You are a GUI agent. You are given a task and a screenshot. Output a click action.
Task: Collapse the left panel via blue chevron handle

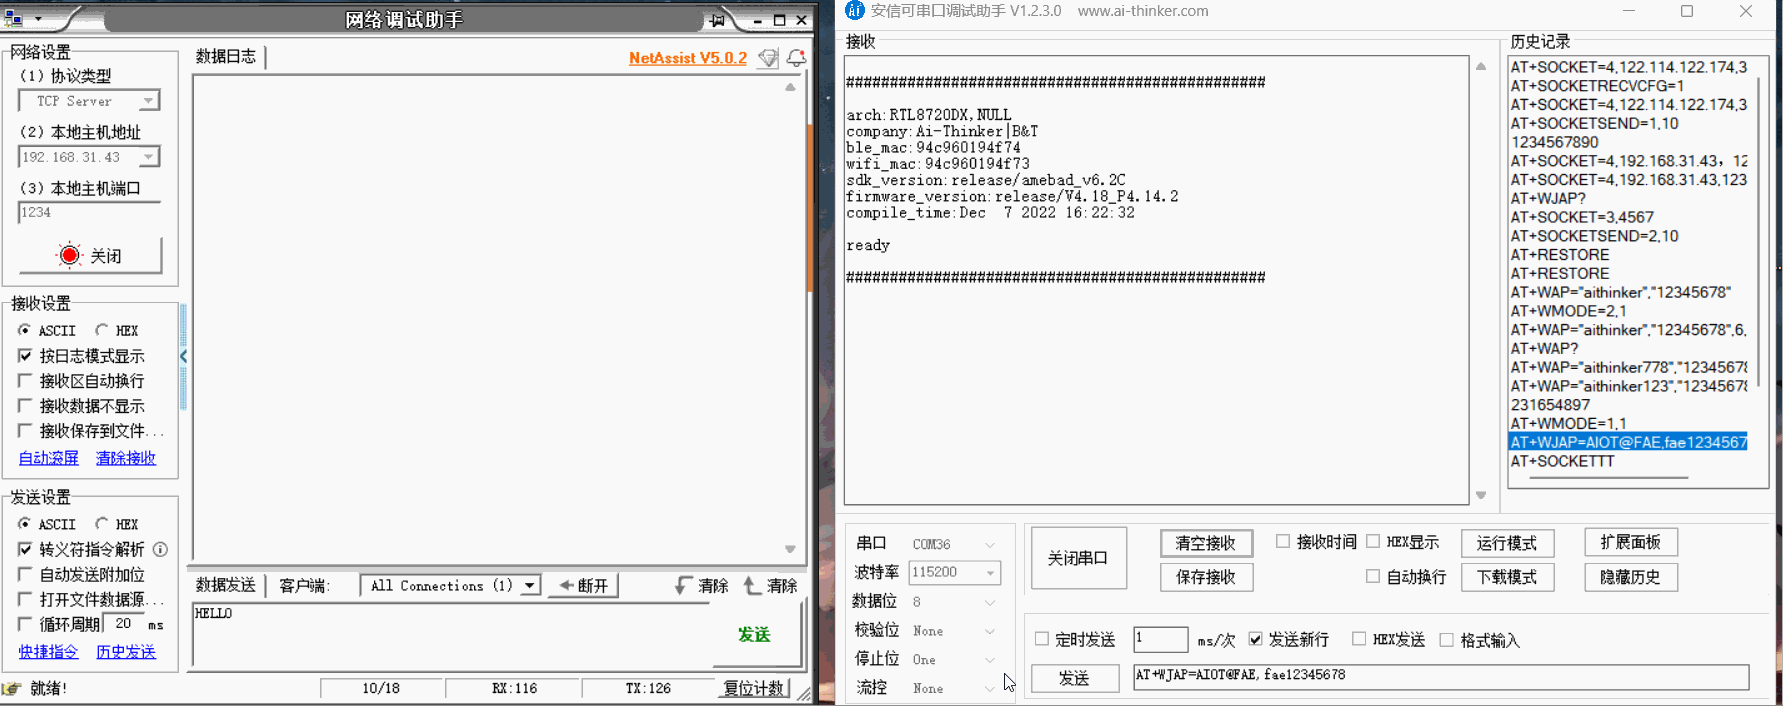point(183,356)
